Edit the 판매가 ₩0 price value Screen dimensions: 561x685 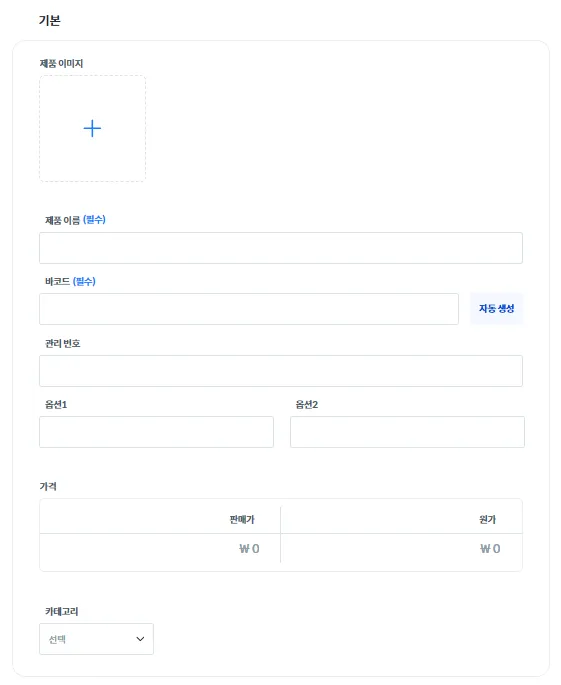pos(249,549)
